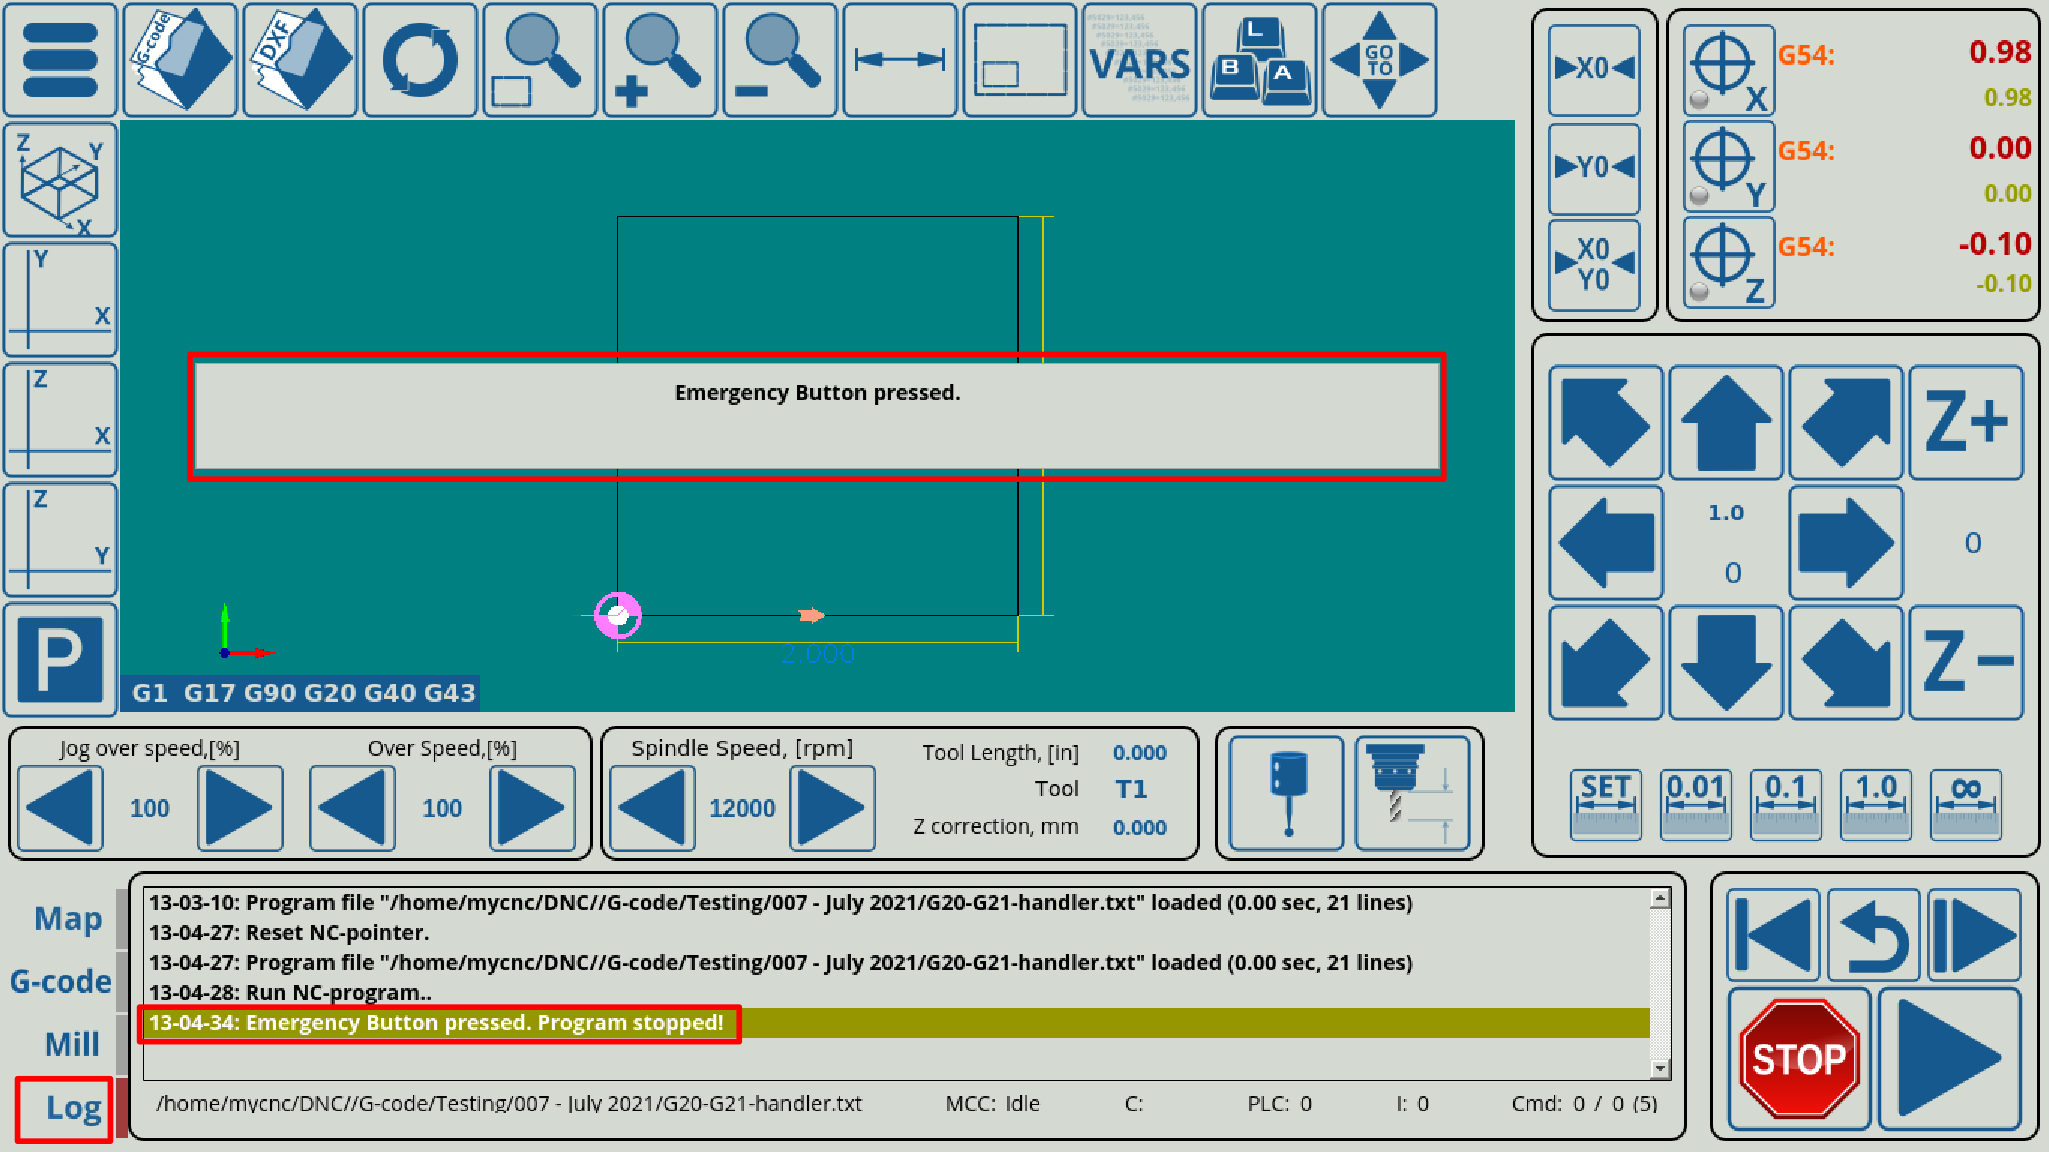Enable continuous infinity jog mode
Screen dimensions: 2049x1152
coord(1965,803)
